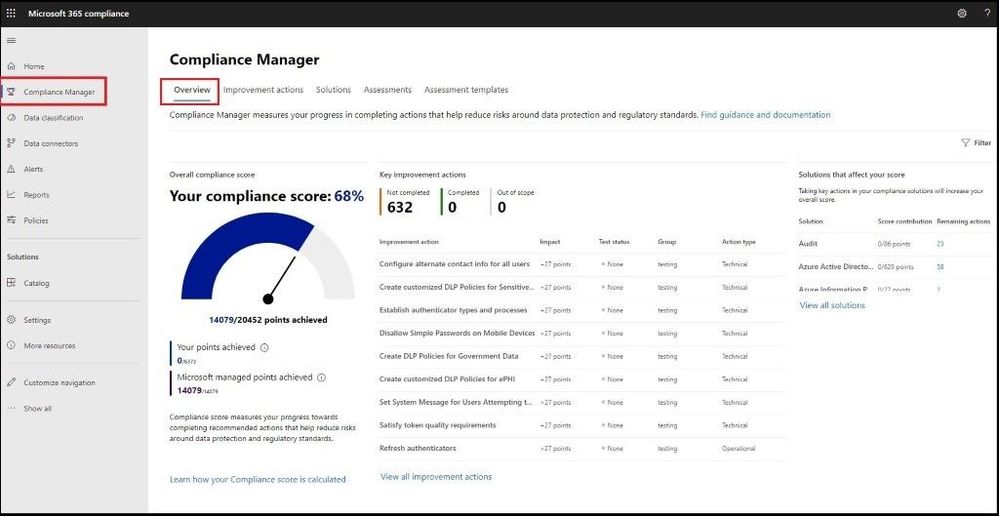Click the Alerts warning icon
The width and height of the screenshot is (999, 516).
(11, 169)
